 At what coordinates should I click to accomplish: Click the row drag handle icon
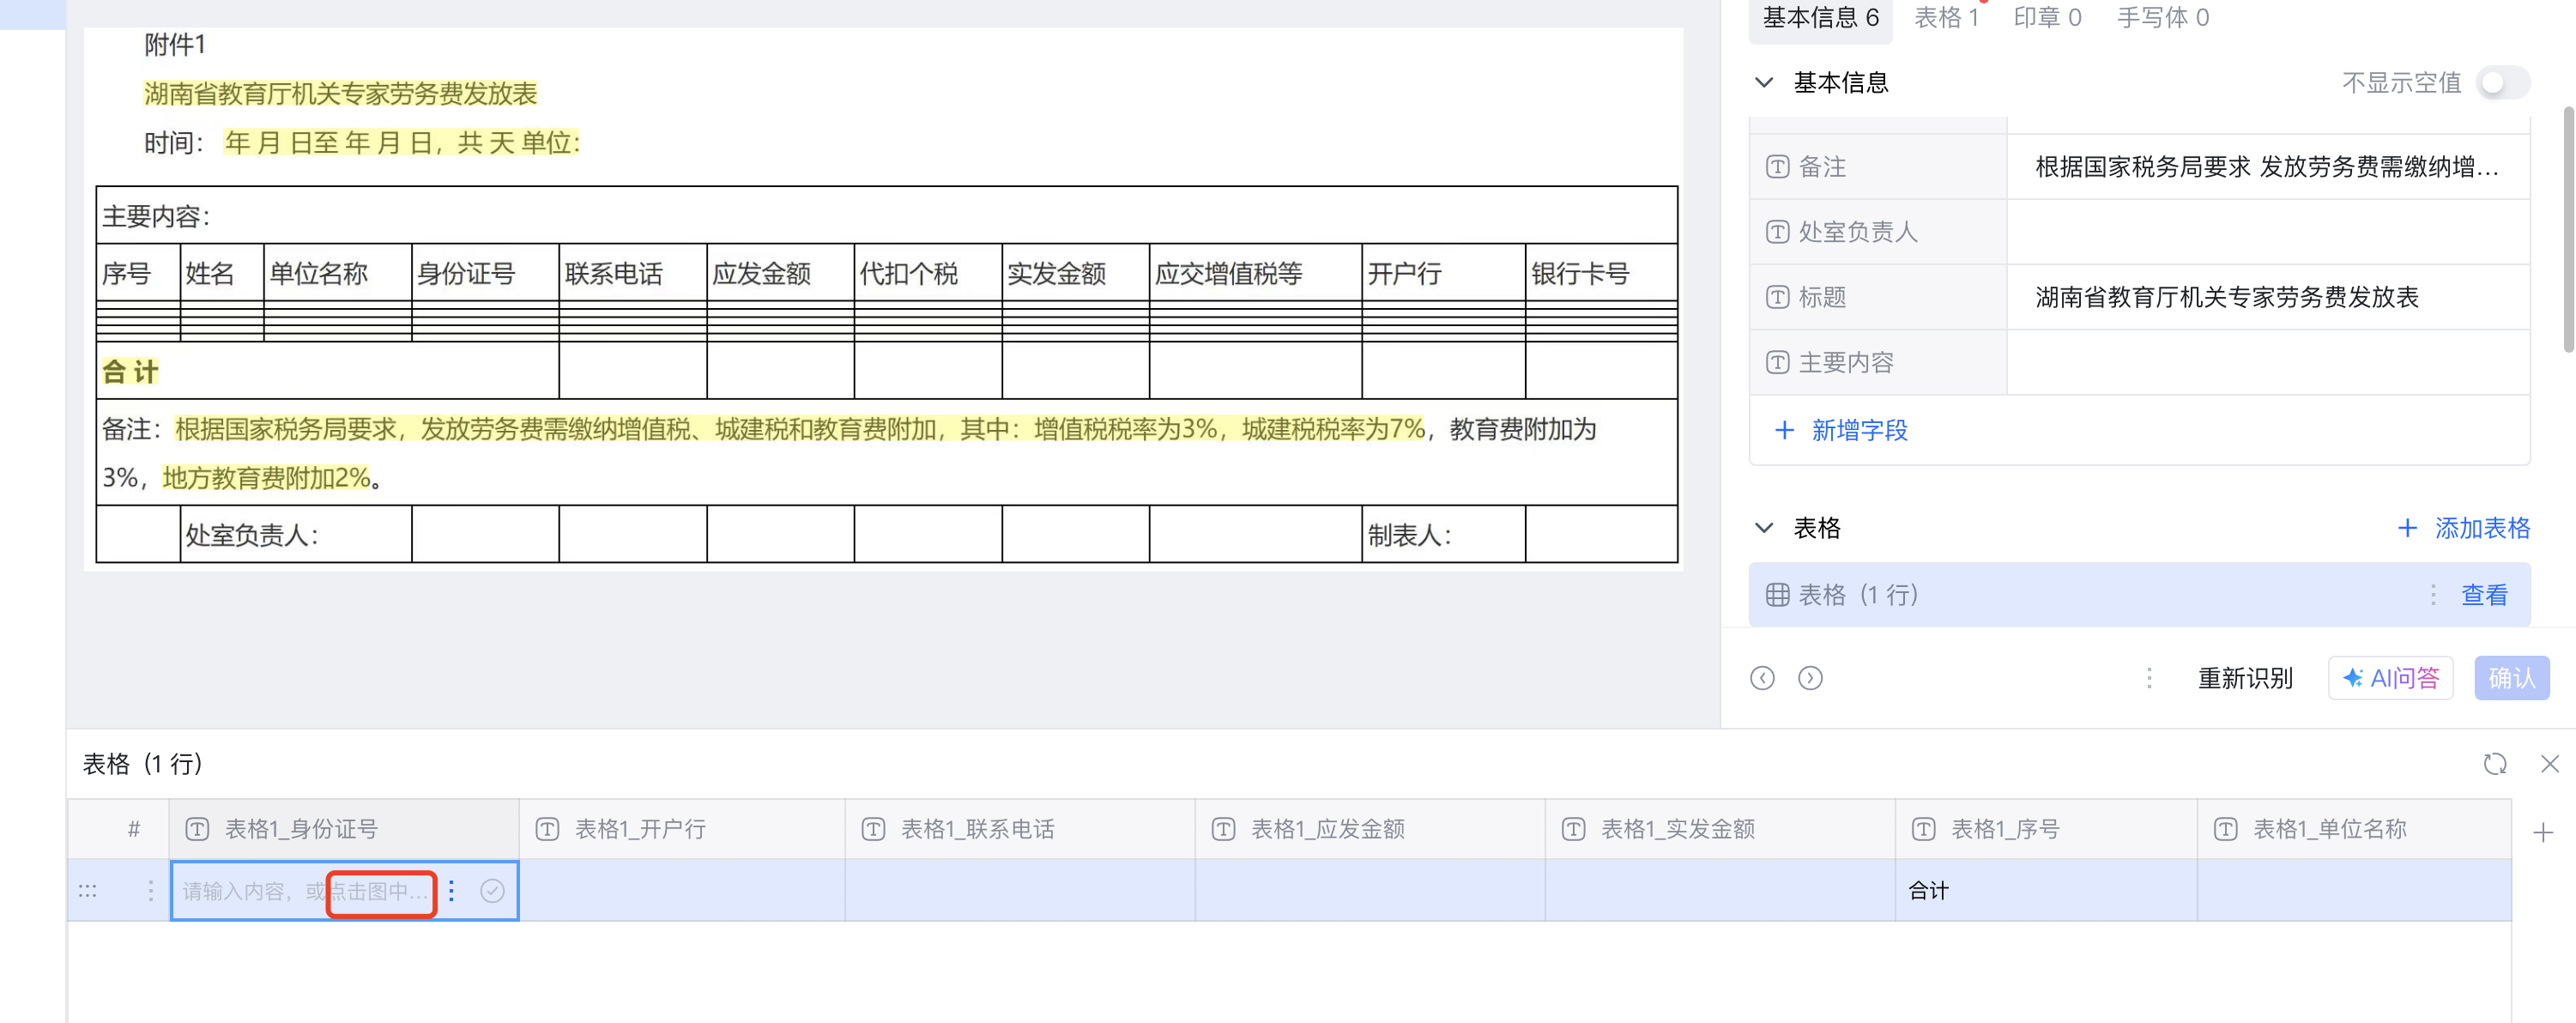point(88,891)
